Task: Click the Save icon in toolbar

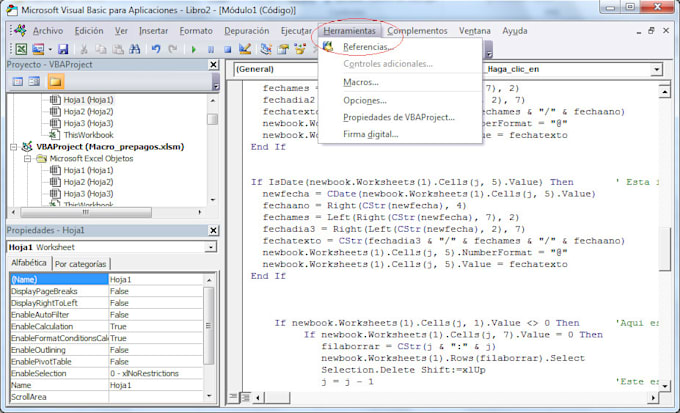Action: pos(63,49)
